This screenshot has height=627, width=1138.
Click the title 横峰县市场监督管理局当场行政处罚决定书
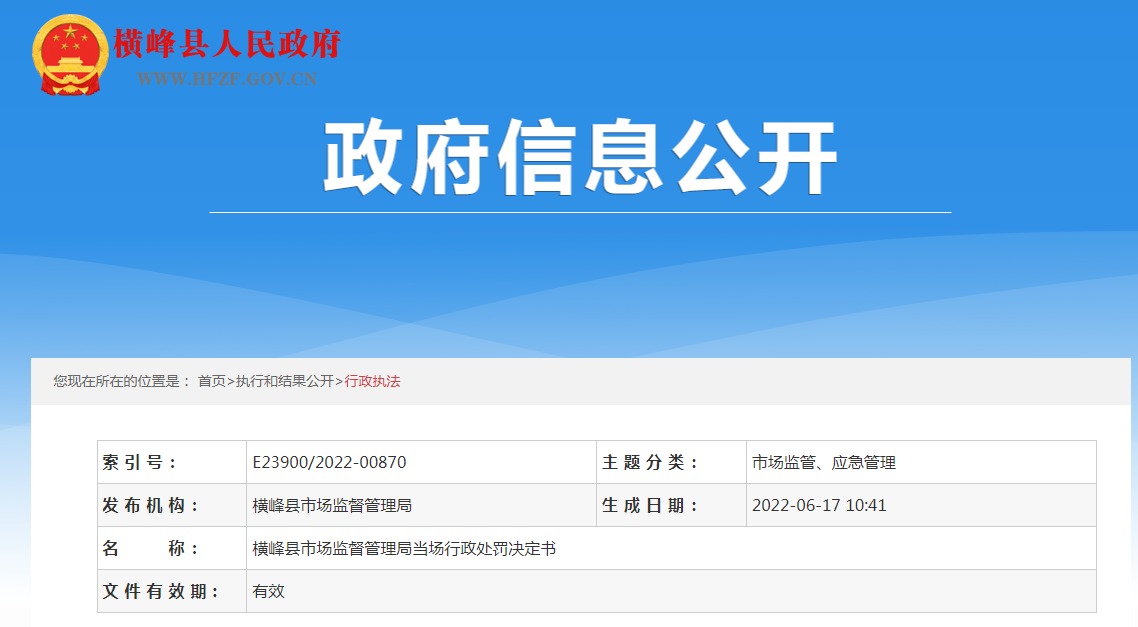coord(404,549)
